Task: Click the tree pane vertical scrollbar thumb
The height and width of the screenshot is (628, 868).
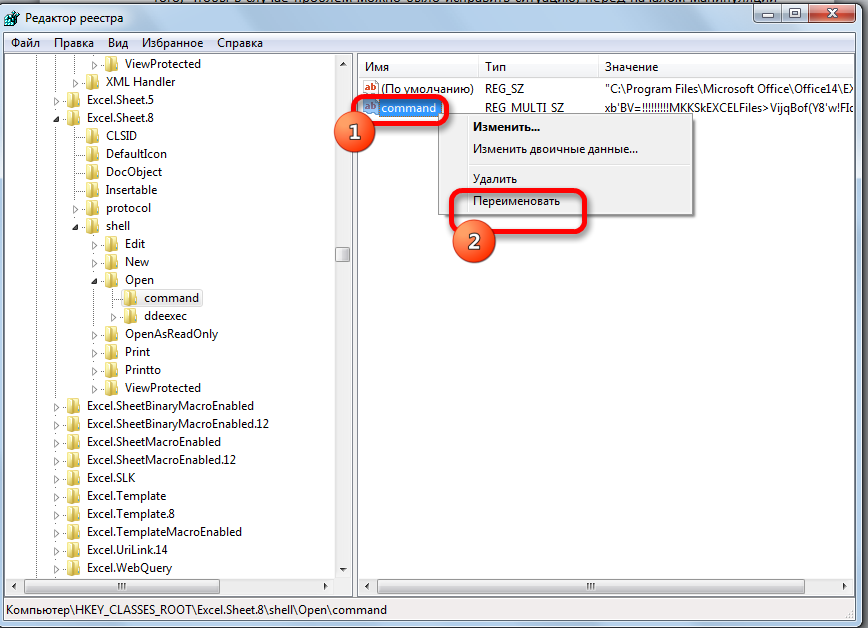Action: 343,254
